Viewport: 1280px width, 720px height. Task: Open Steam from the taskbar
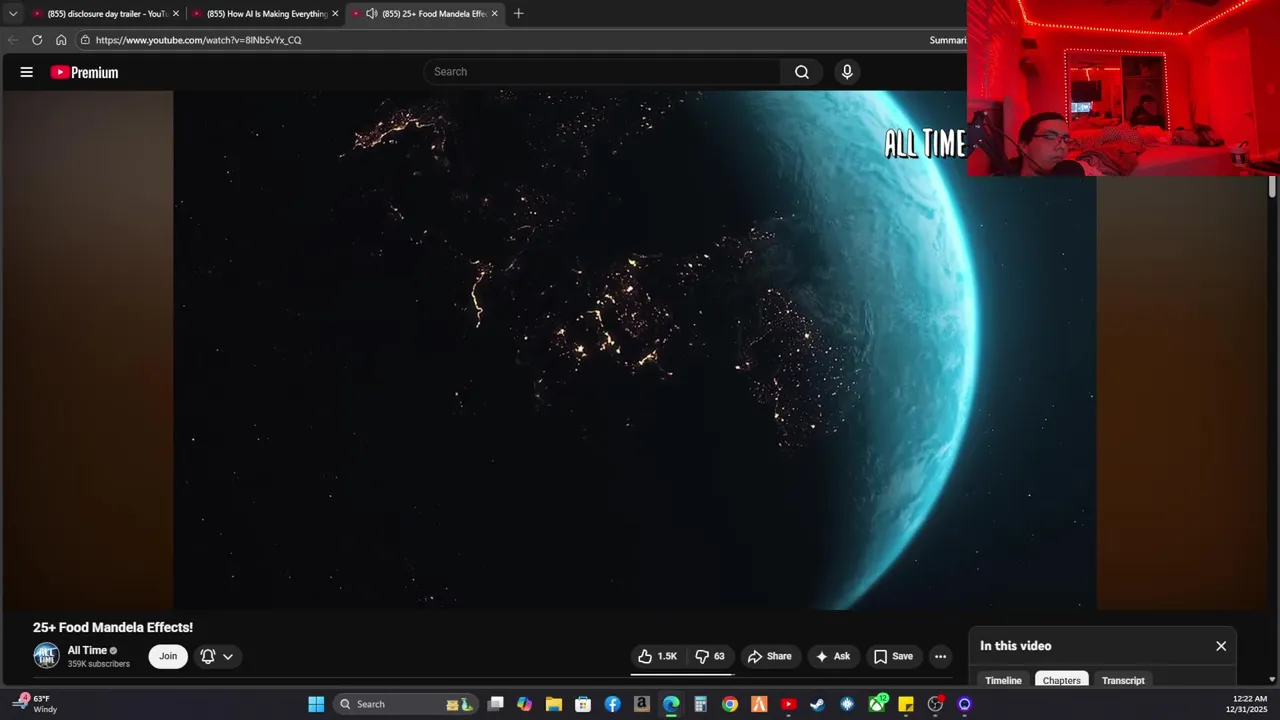point(817,704)
